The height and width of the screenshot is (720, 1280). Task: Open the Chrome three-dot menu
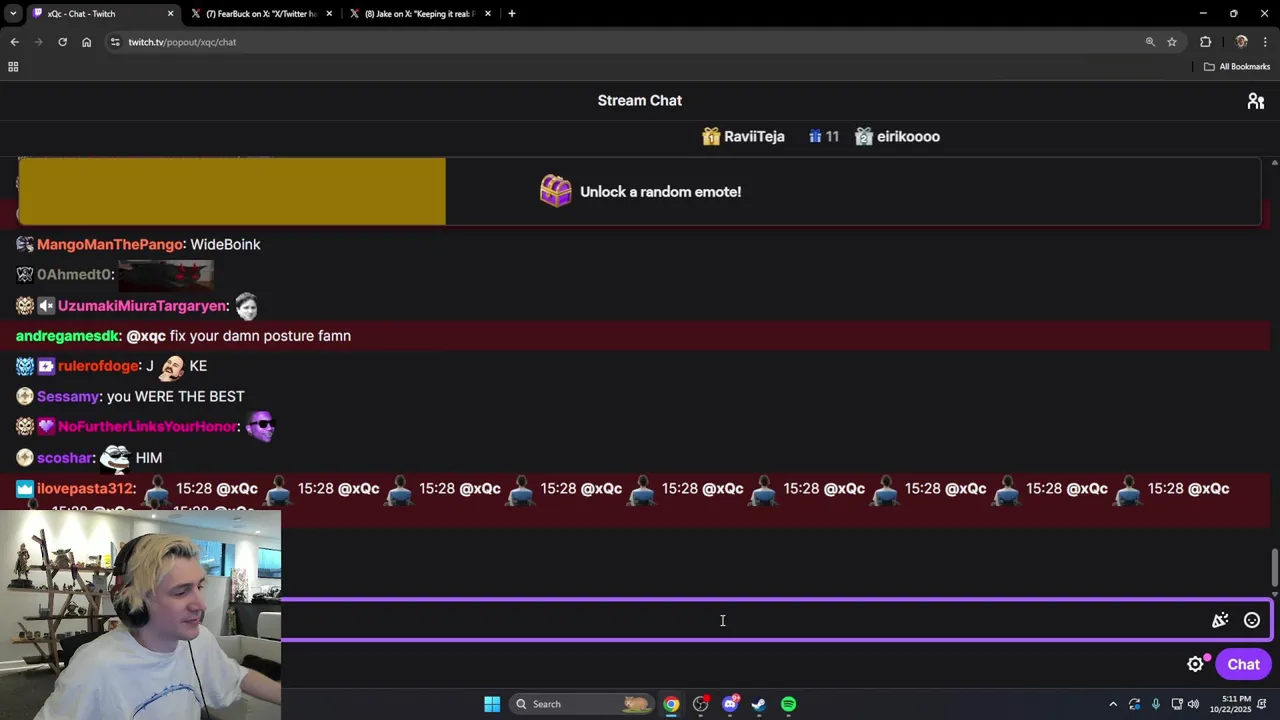[x=1265, y=42]
